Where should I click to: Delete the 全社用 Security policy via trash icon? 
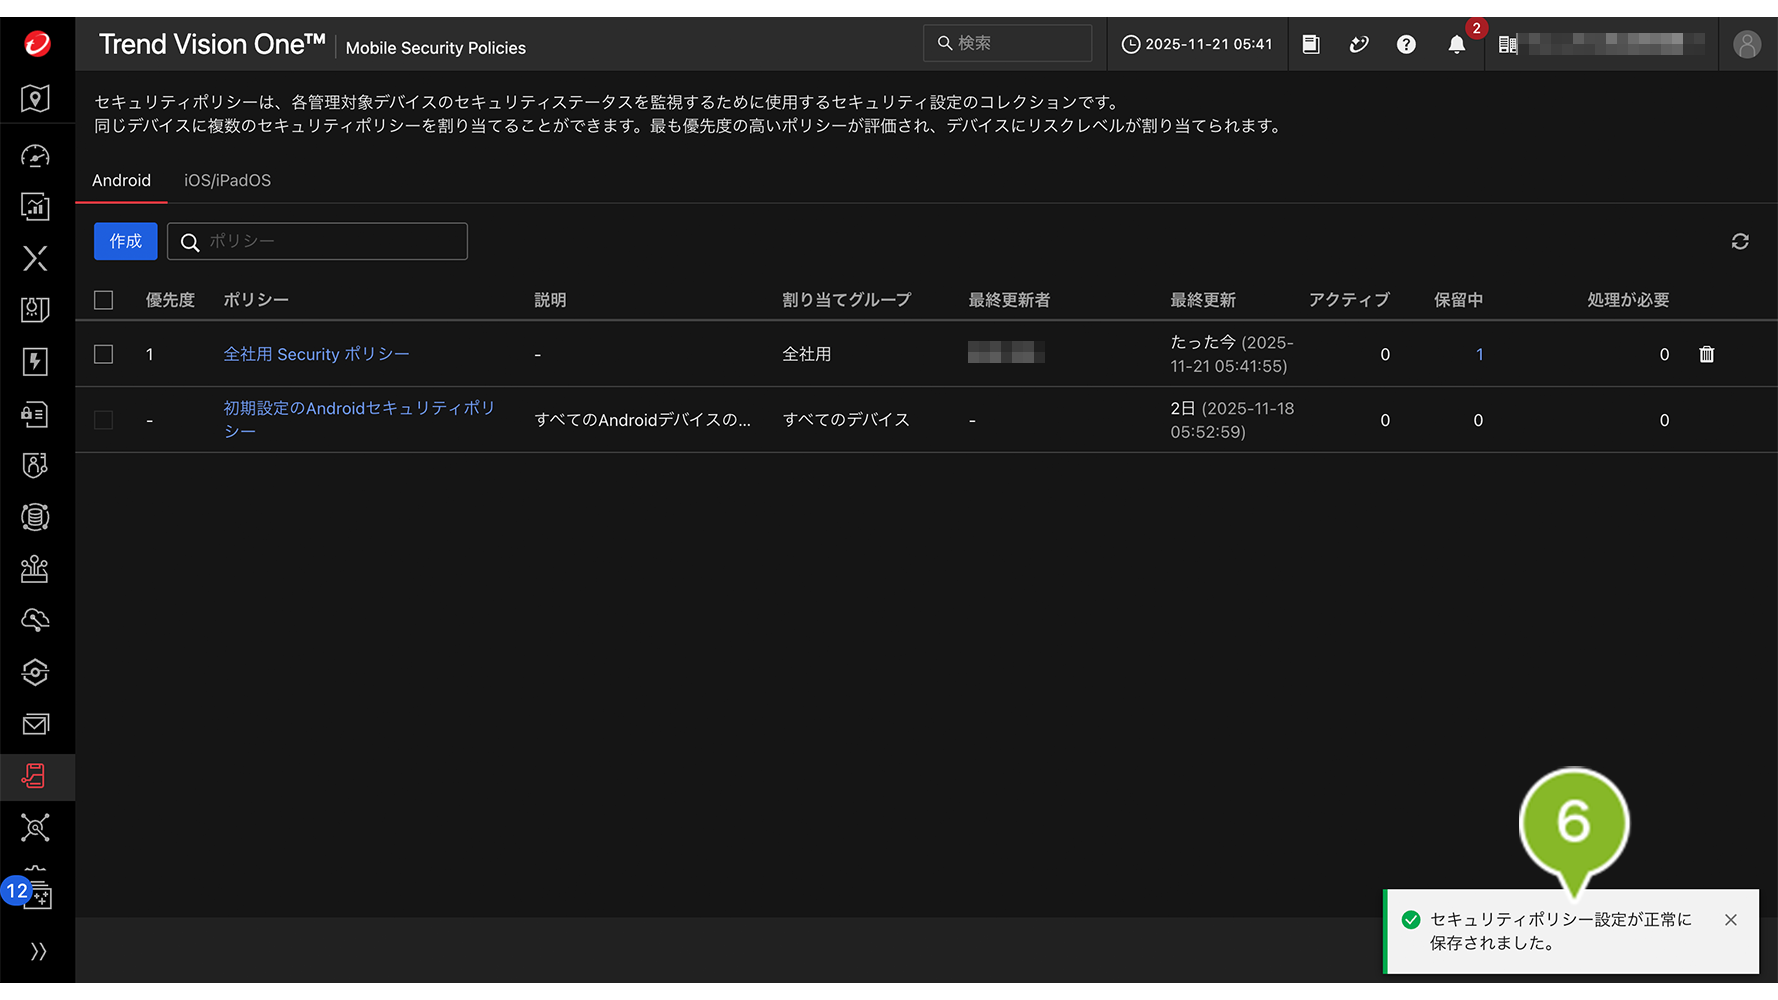1706,354
